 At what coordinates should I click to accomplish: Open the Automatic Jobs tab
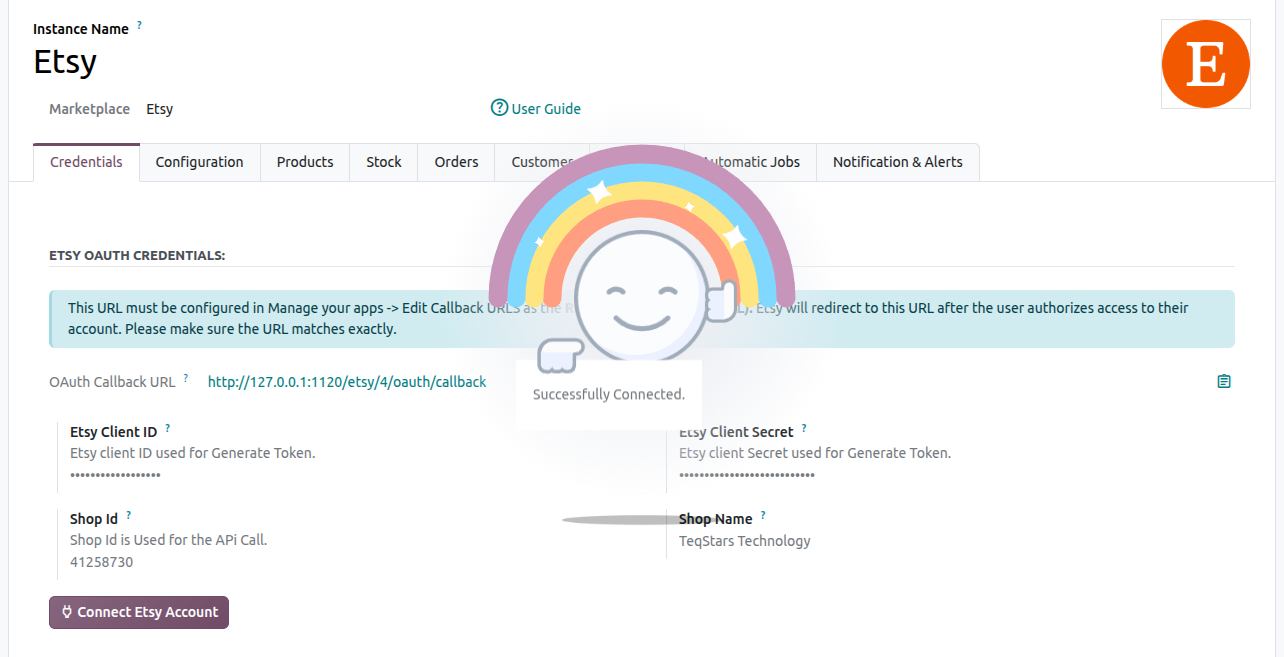click(750, 162)
